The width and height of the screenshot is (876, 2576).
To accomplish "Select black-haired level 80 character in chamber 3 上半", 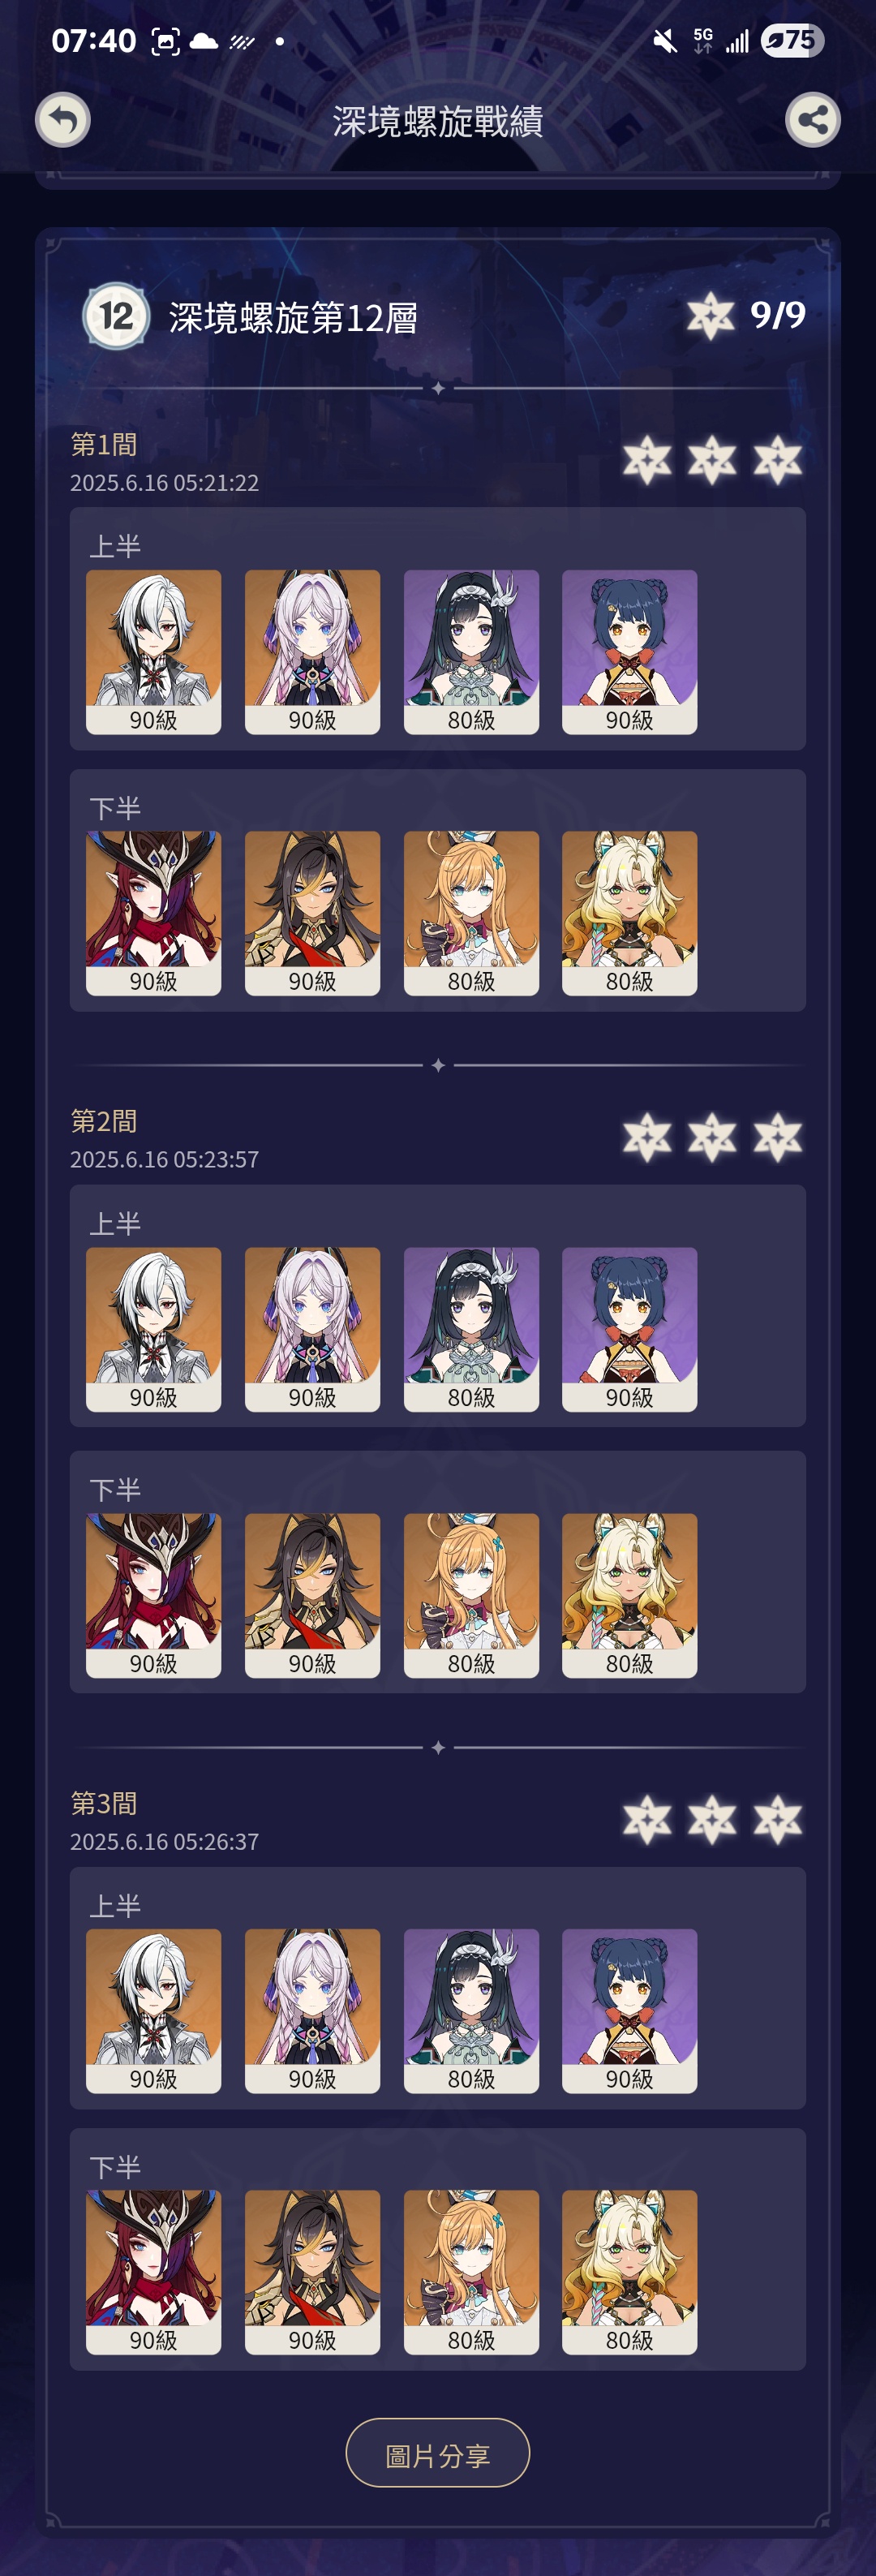I will (x=471, y=2011).
